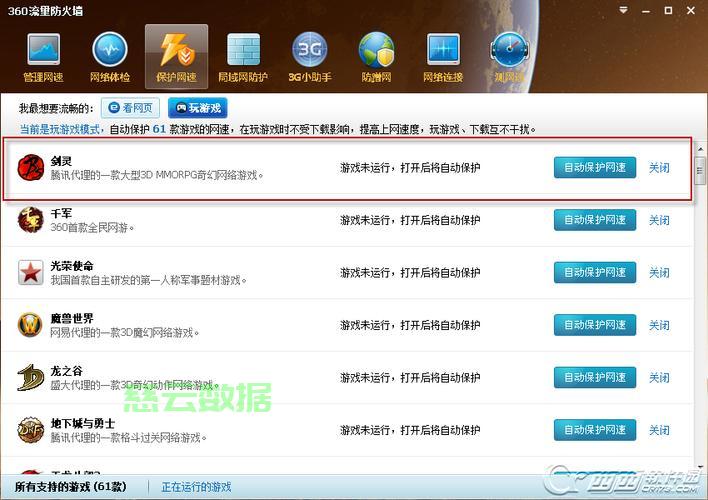This screenshot has height=500, width=708.
Task: Click 自动保护网速 button for 地下城与勇士
Action: (595, 430)
